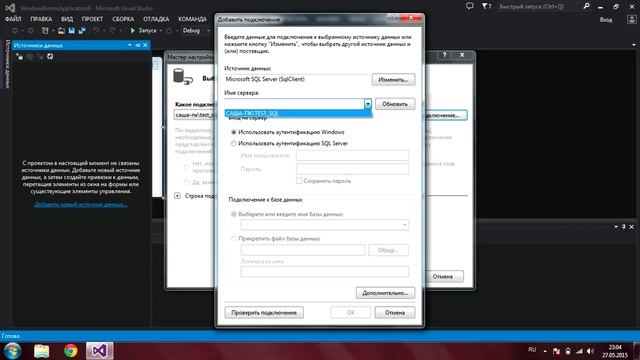Viewport: 640px width, 360px height.
Task: Open Источники данных panel window-position dropdown
Action: [130, 45]
